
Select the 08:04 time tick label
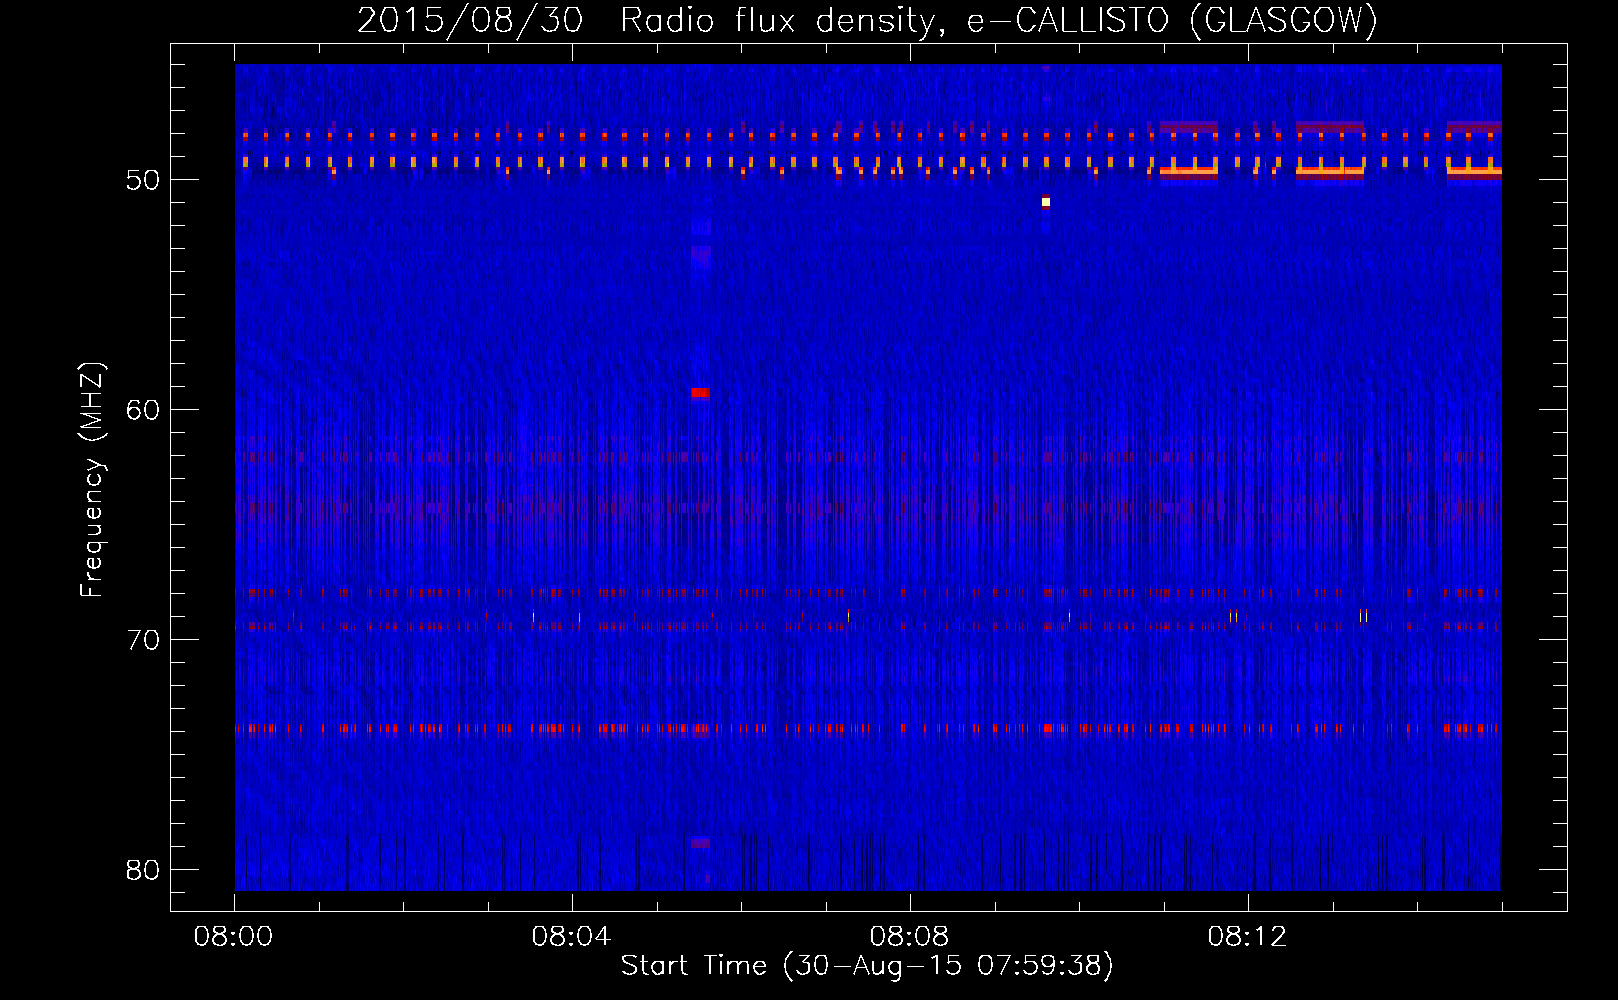tap(572, 937)
